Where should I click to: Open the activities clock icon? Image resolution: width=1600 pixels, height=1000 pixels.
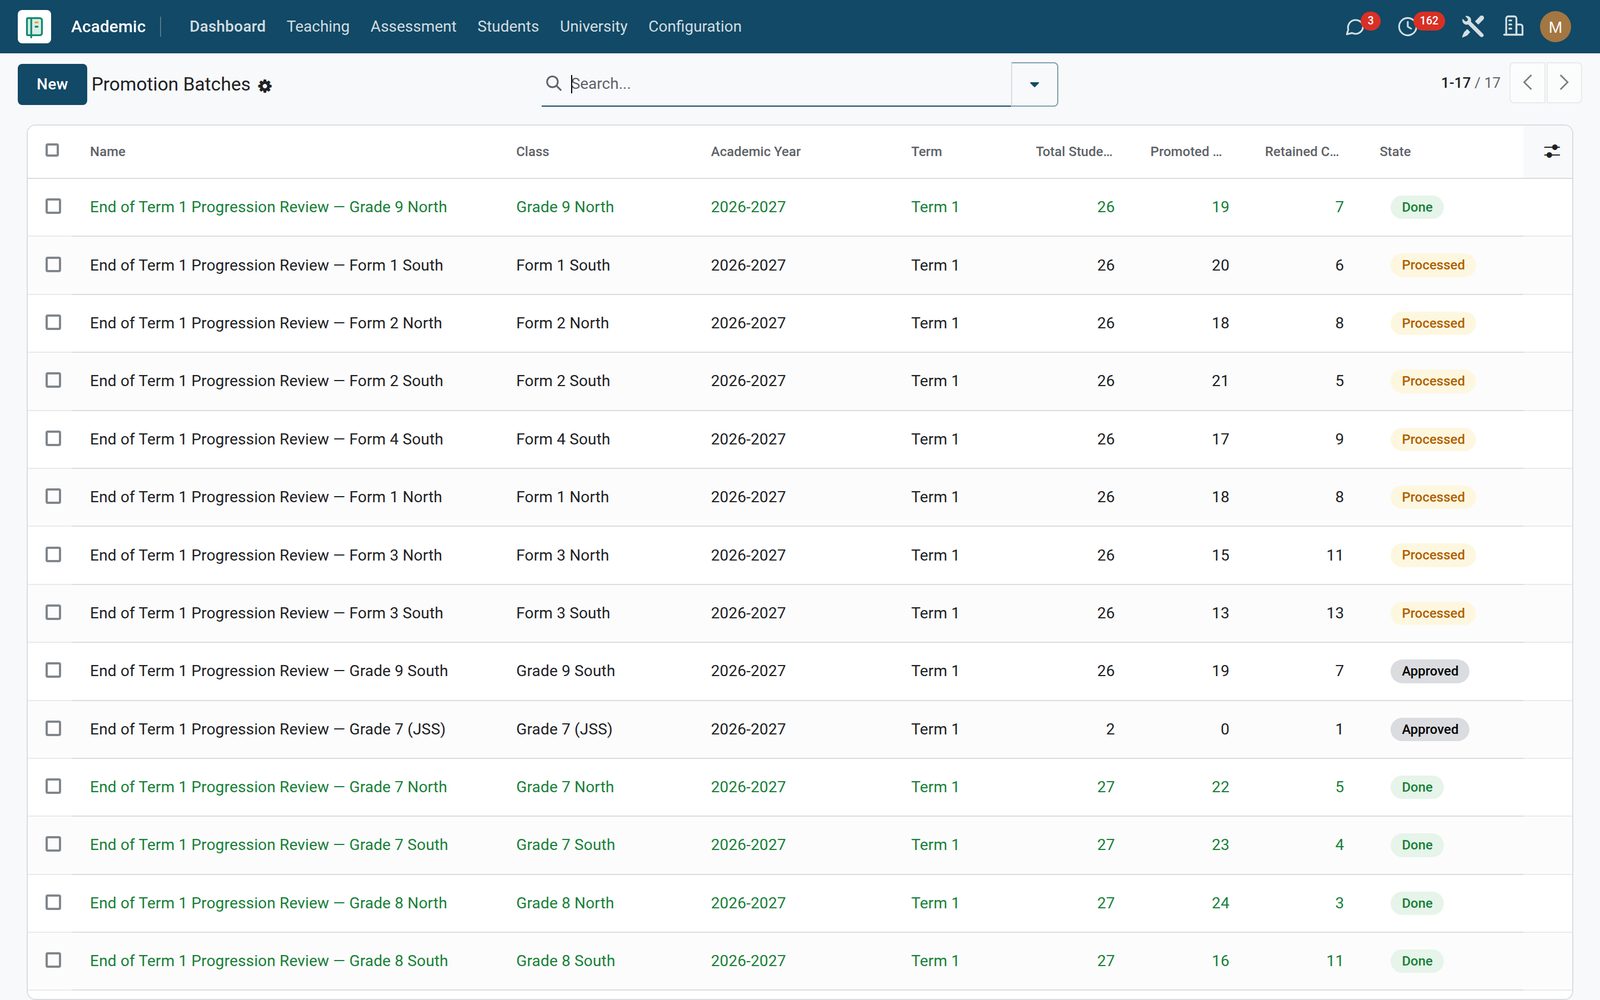pos(1407,27)
